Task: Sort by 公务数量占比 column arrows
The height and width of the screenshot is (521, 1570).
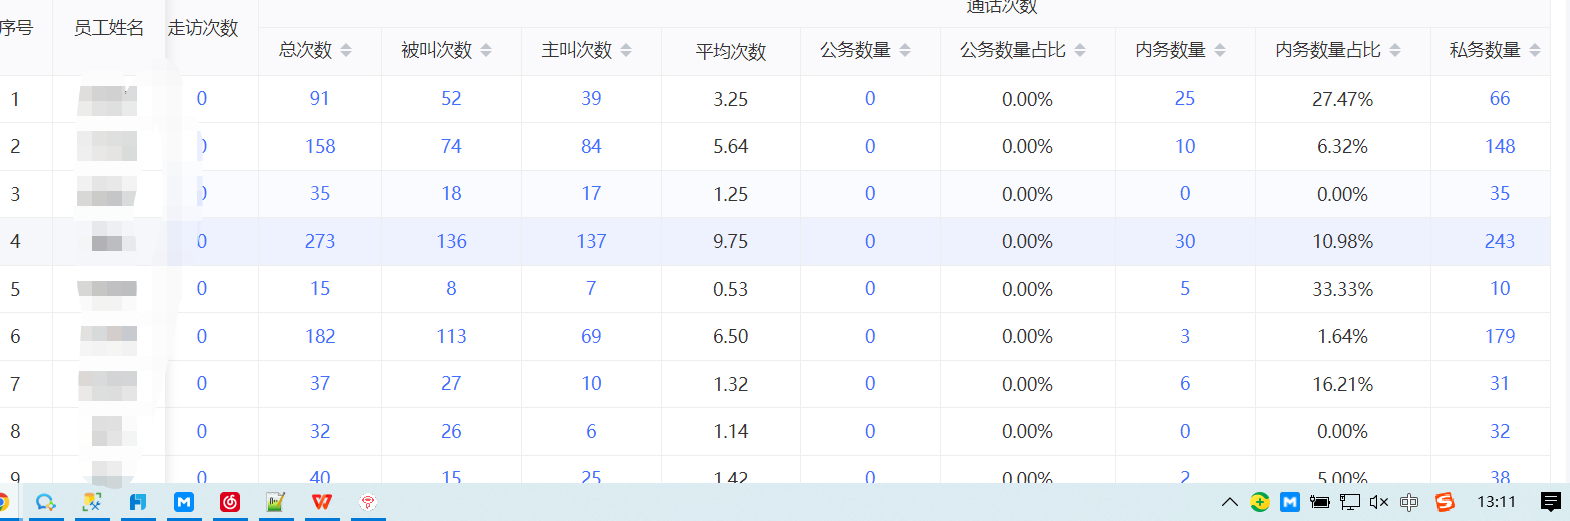Action: pos(1080,50)
